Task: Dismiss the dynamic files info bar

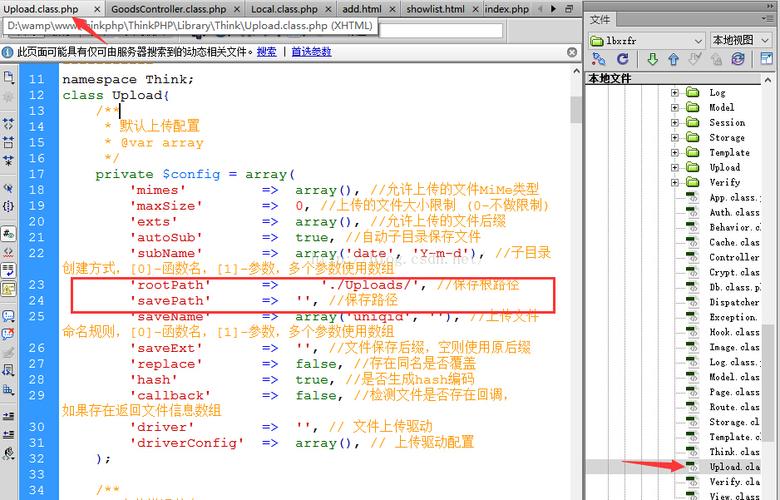Action: pyautogui.click(x=572, y=52)
